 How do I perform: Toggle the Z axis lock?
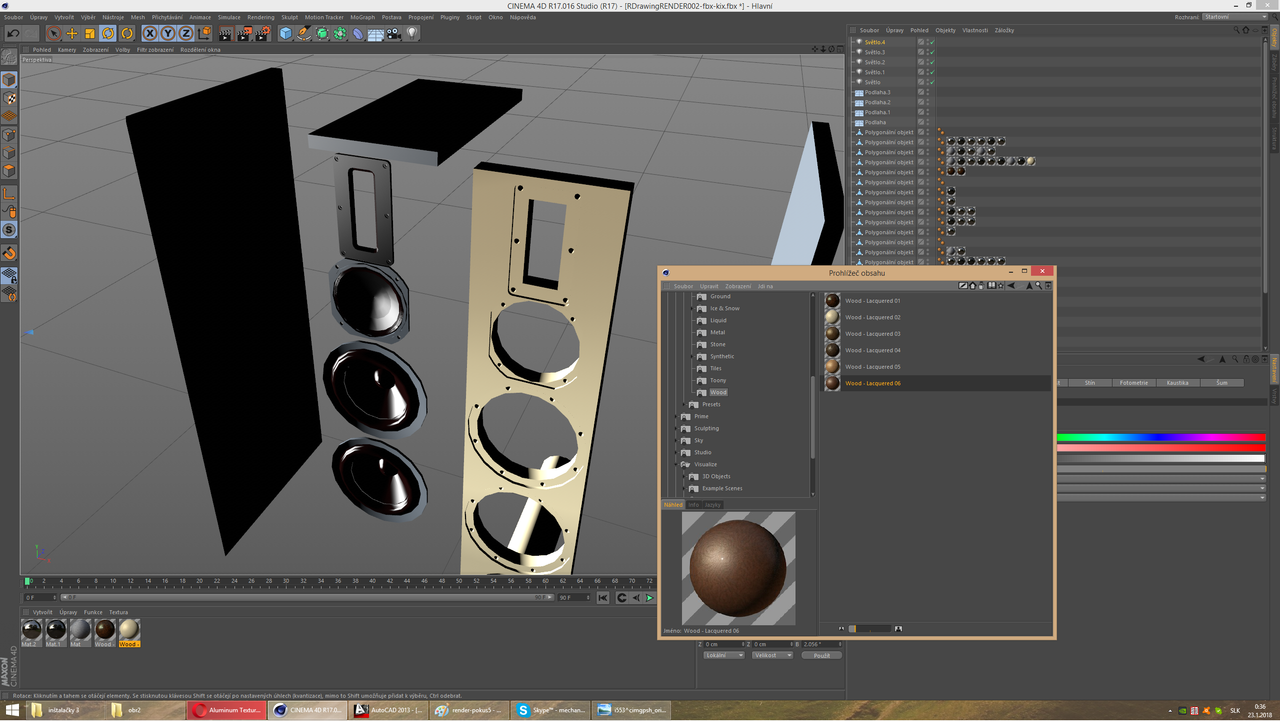pos(185,33)
